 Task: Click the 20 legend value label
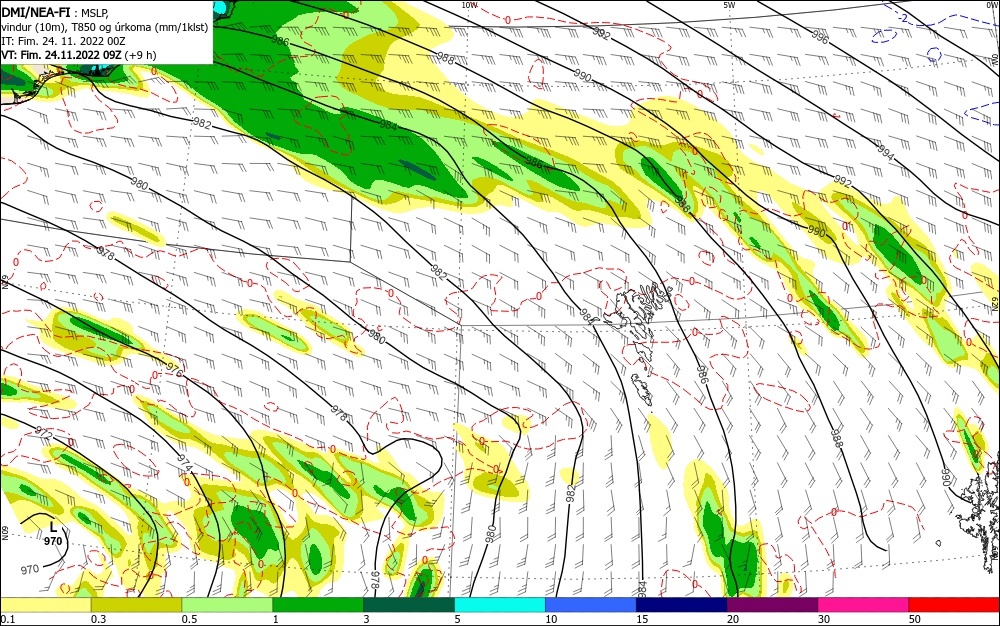coord(733,619)
